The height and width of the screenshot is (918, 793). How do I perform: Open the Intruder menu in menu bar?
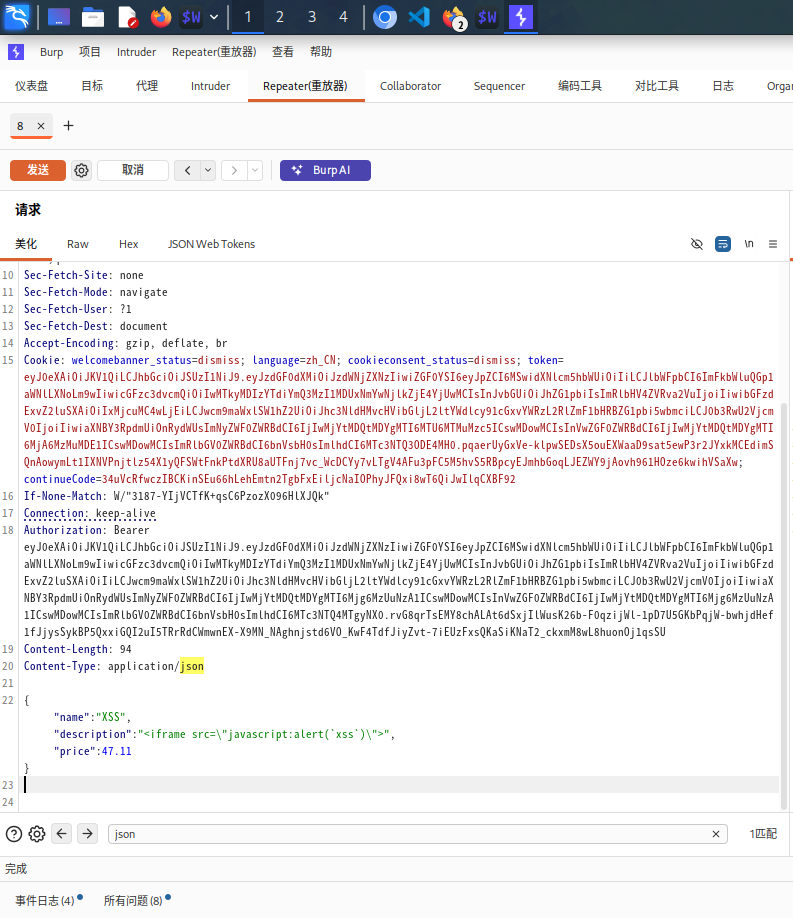pos(136,52)
